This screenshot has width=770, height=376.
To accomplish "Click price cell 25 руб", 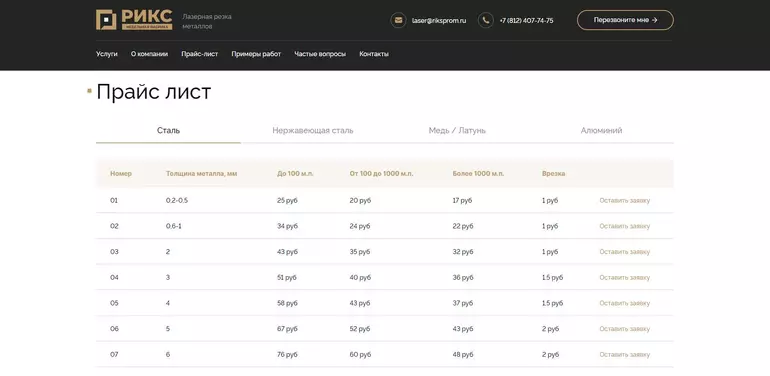I will click(x=287, y=201).
